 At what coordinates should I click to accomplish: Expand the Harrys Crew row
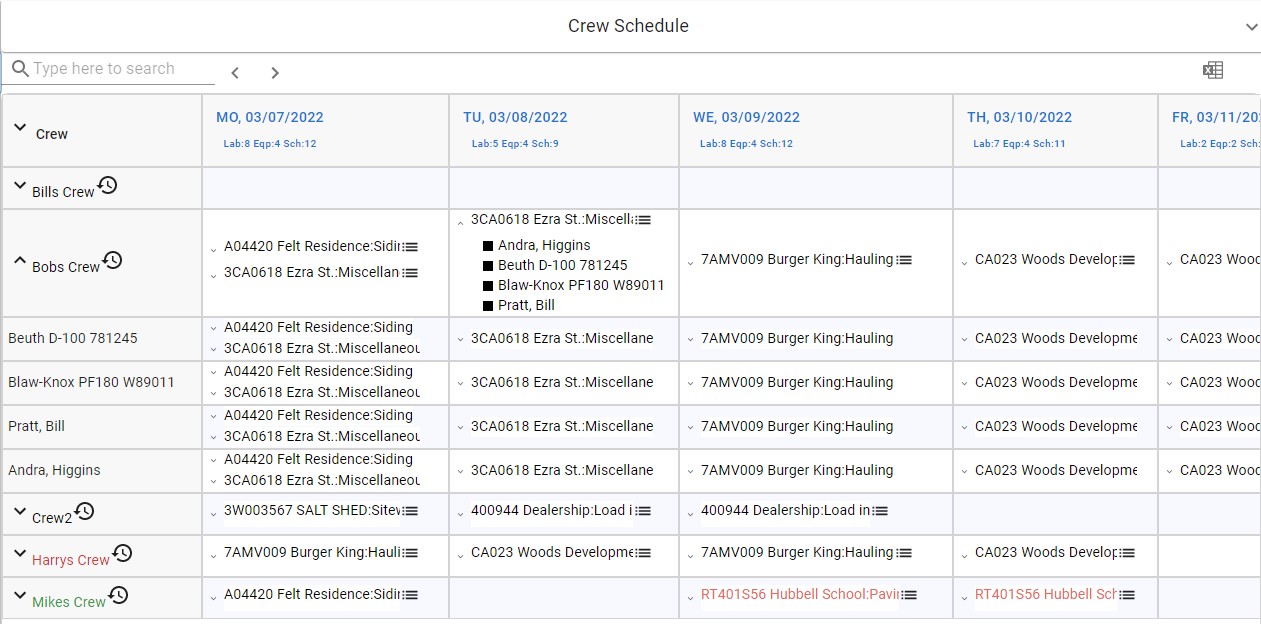pos(19,553)
